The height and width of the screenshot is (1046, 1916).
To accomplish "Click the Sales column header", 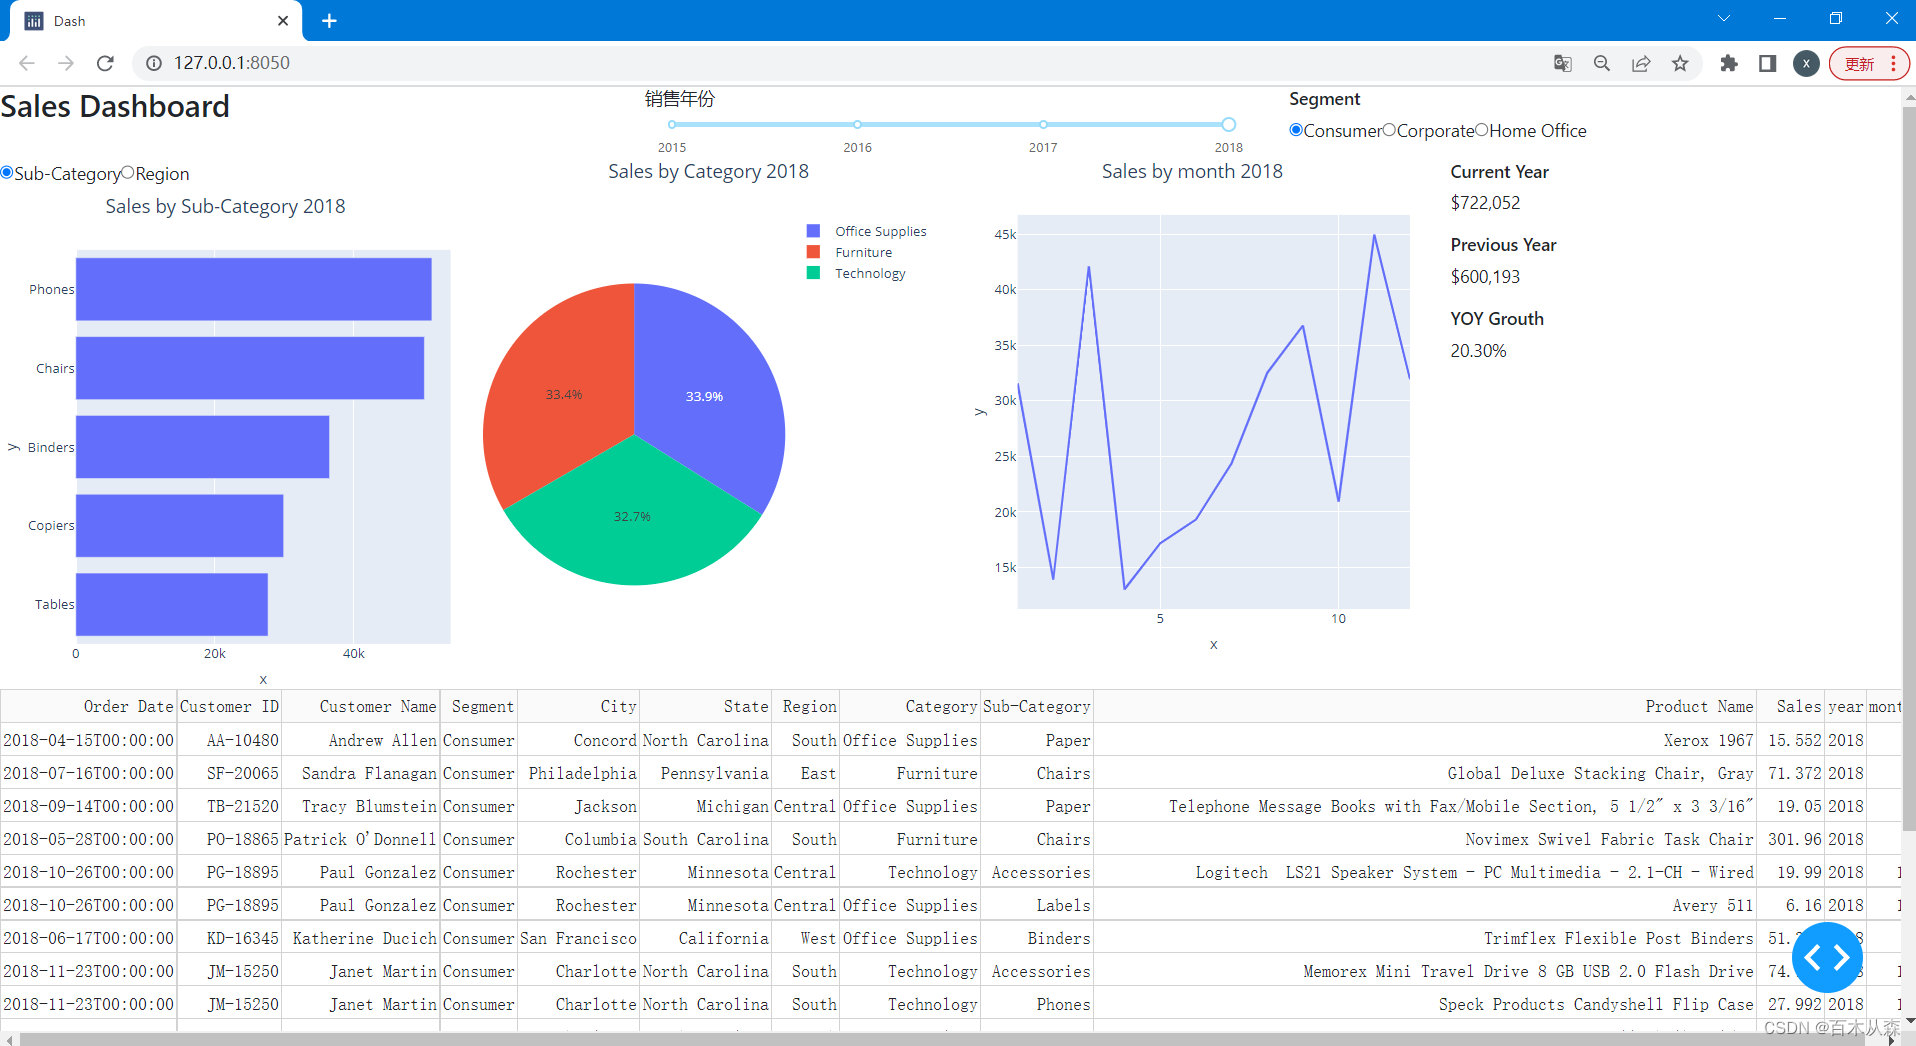I will (x=1791, y=706).
